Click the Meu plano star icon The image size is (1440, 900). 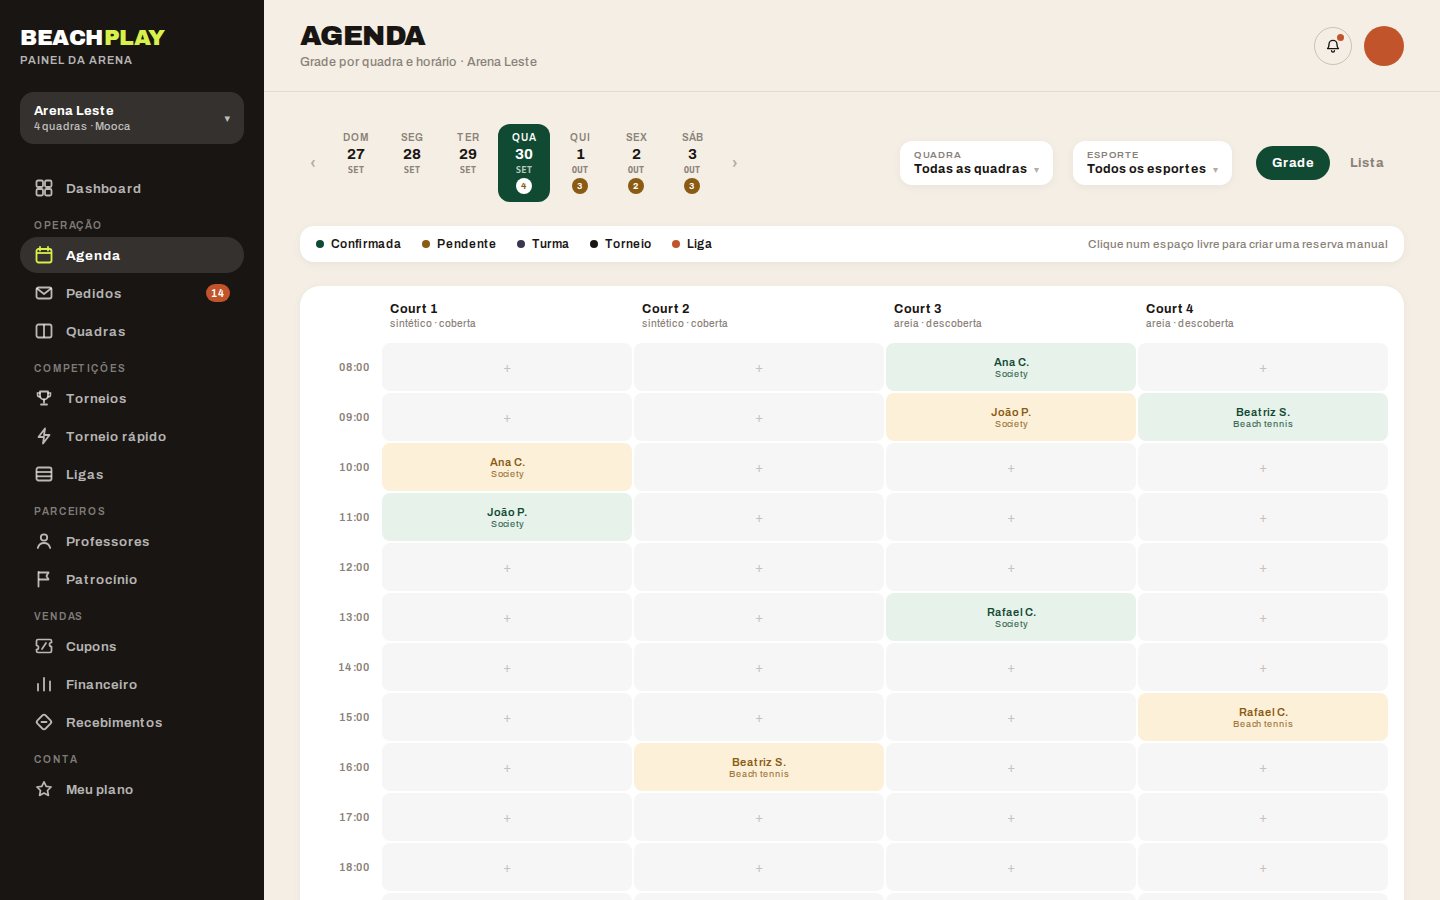(44, 789)
